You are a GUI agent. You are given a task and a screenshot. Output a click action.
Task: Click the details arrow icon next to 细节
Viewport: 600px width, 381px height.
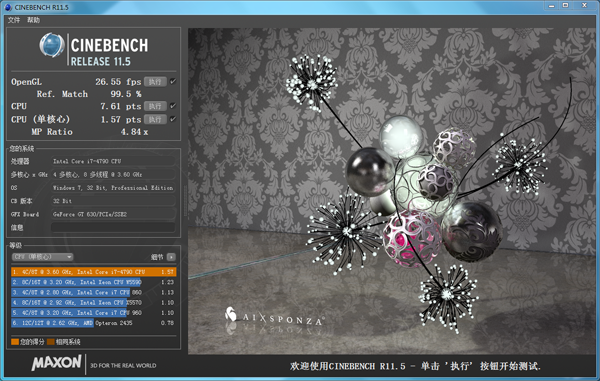pyautogui.click(x=171, y=257)
